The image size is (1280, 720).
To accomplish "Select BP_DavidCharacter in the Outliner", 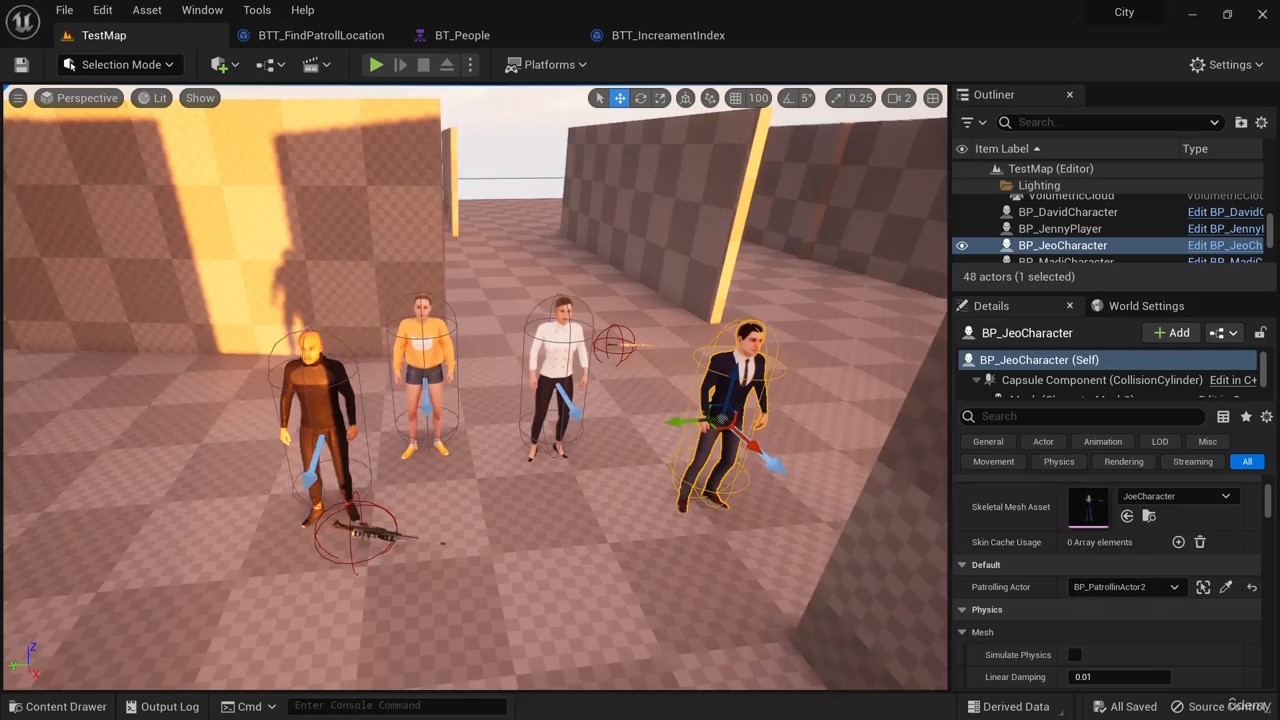I will tap(1067, 212).
